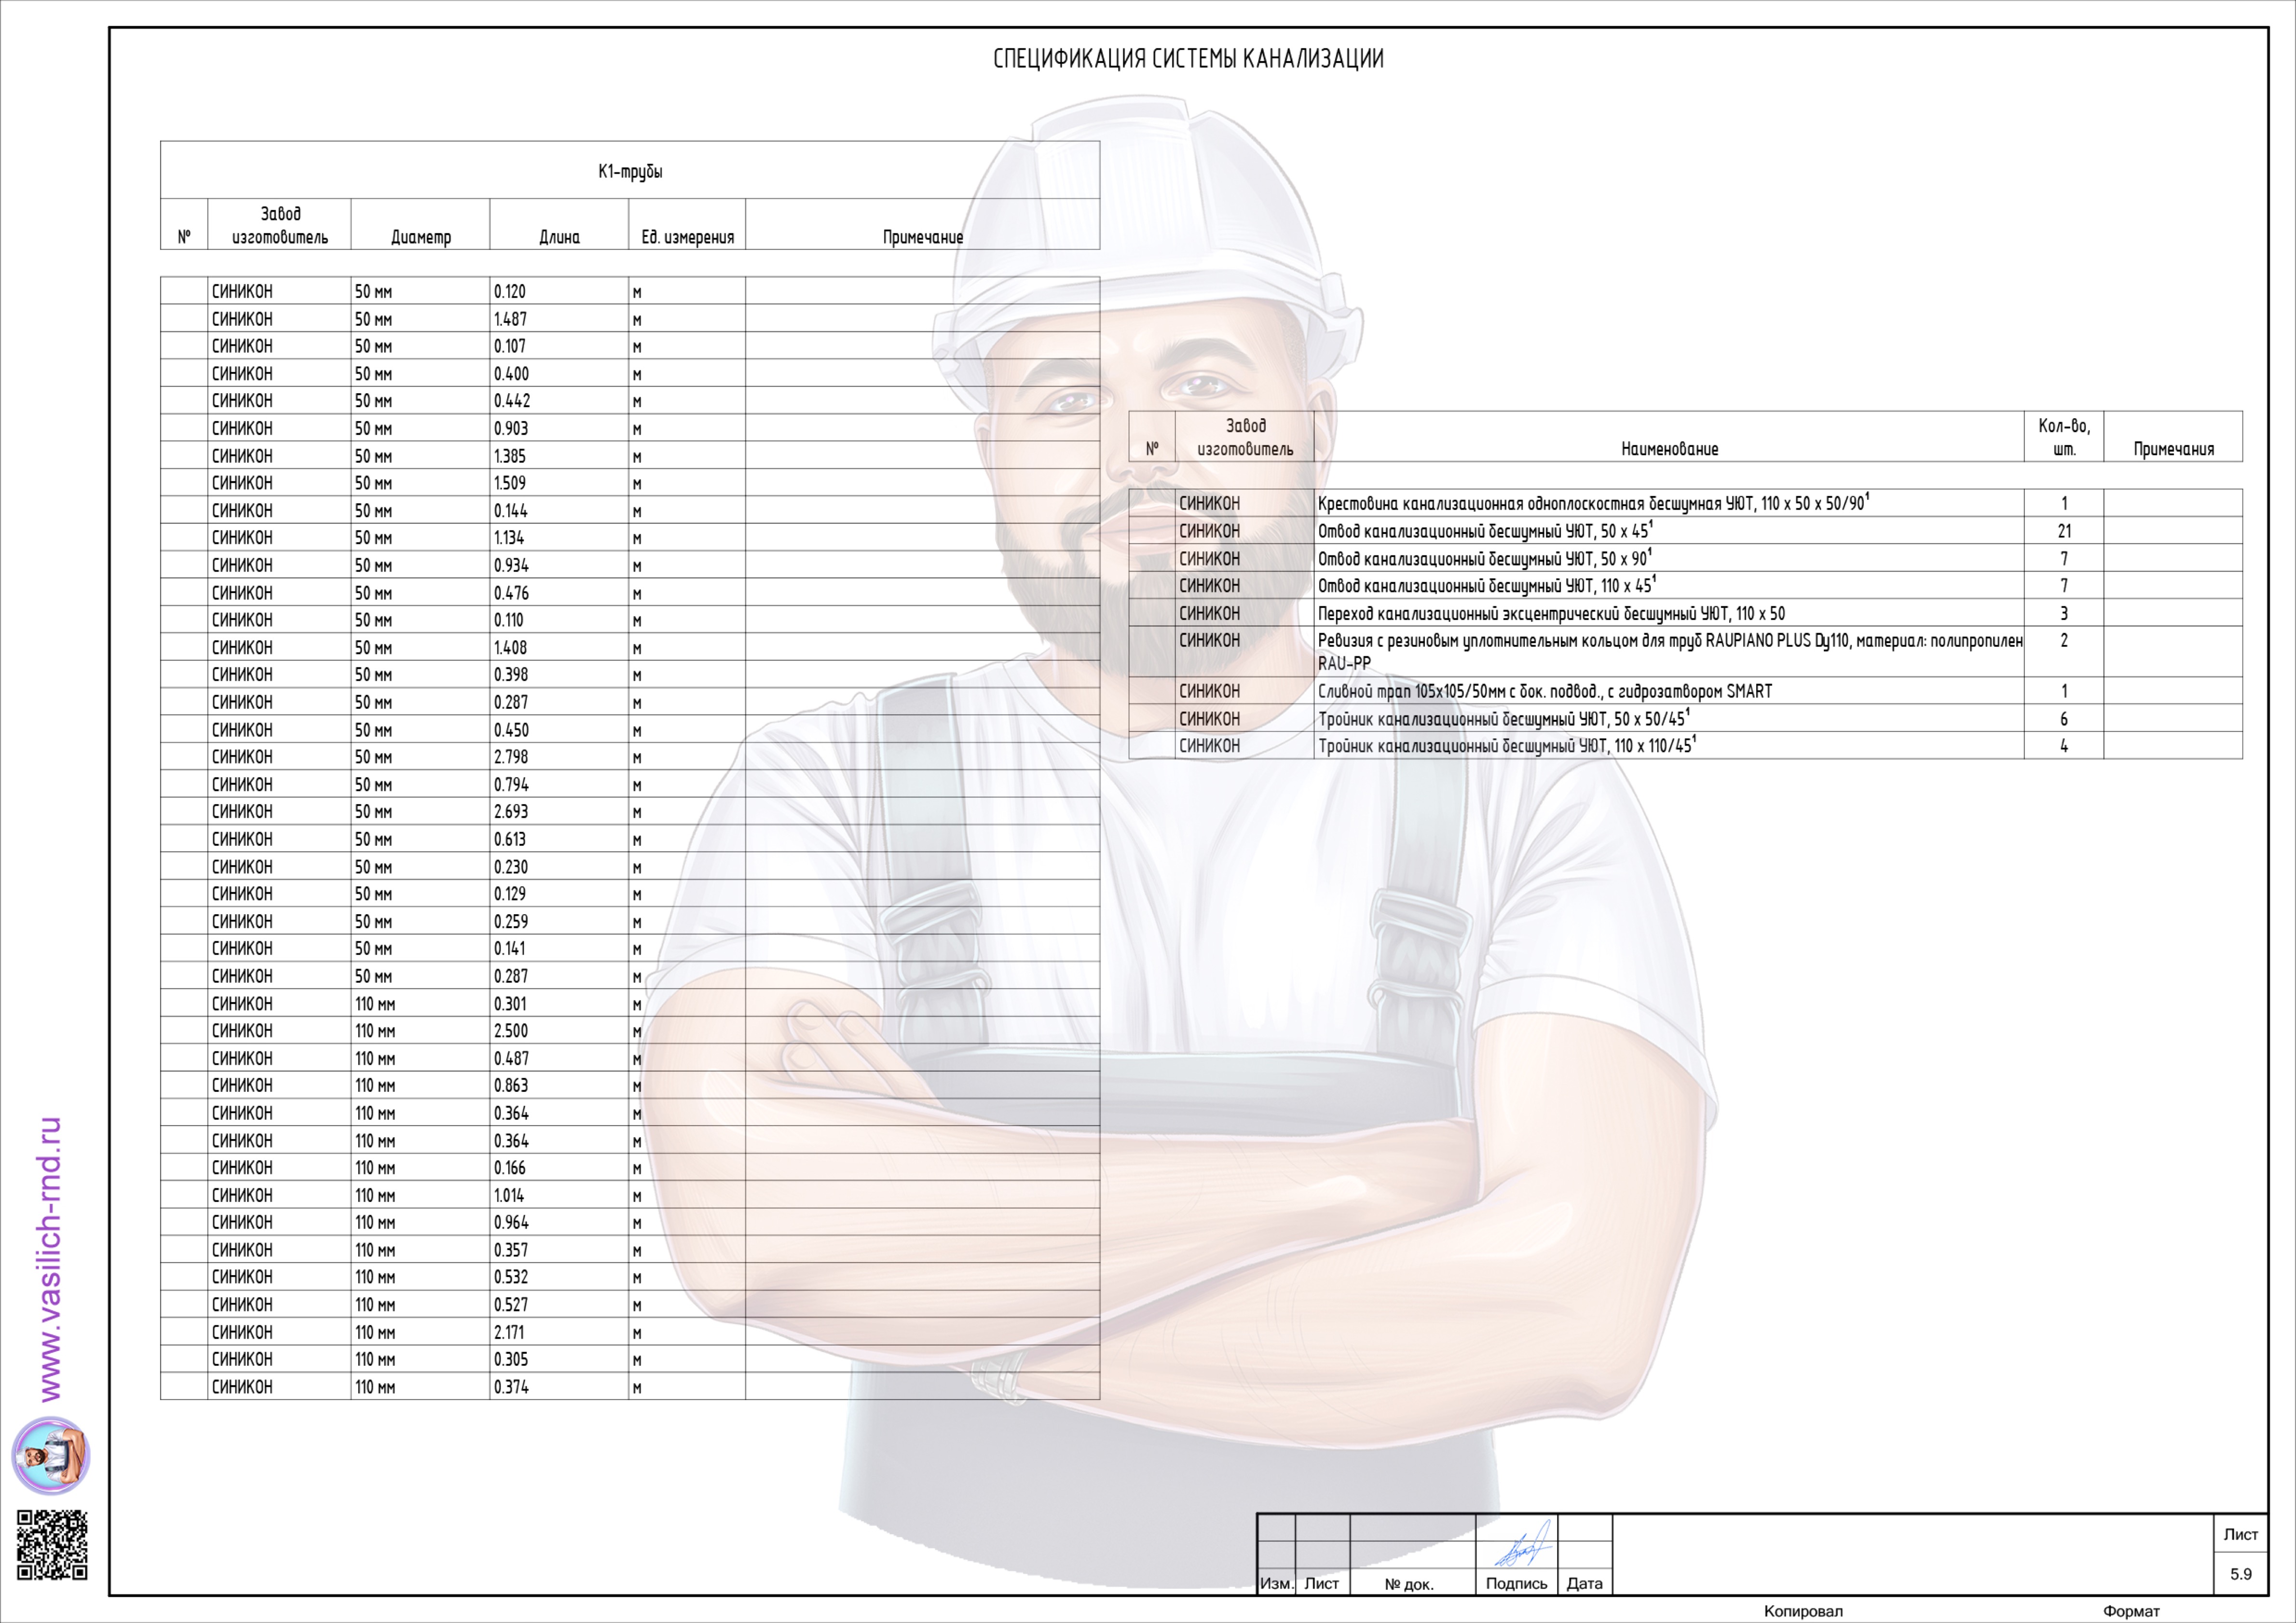Click the sheet number 5.9
The height and width of the screenshot is (1623, 2296).
pos(2240,1574)
